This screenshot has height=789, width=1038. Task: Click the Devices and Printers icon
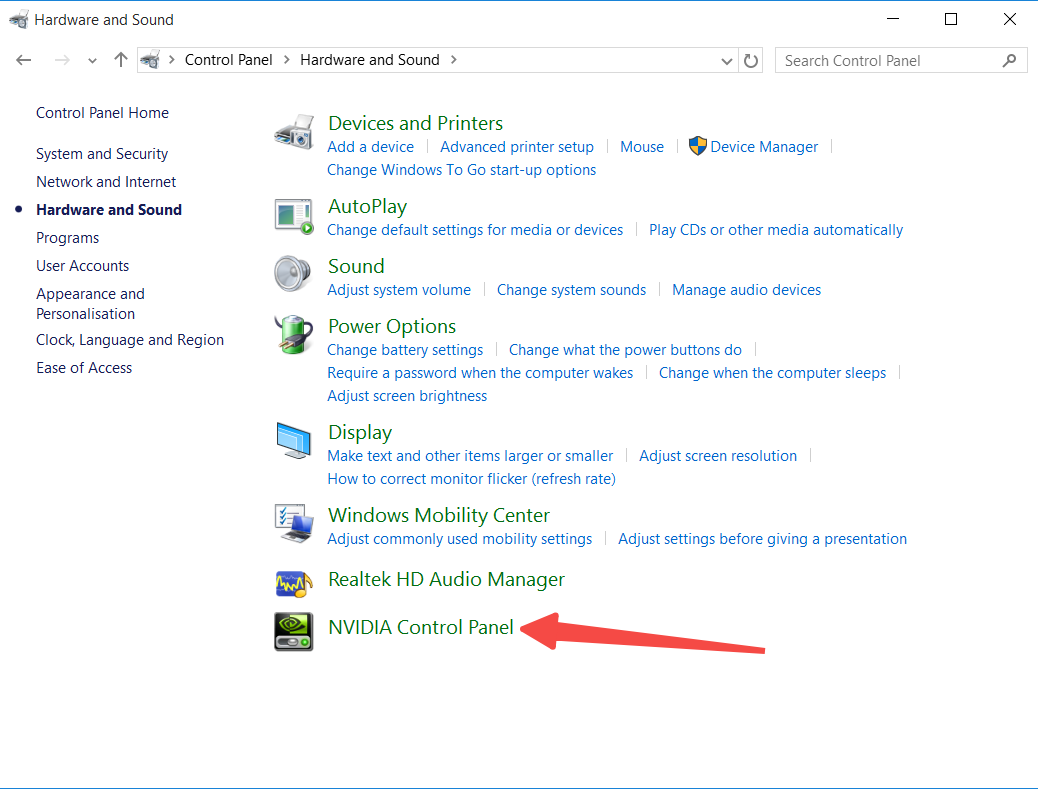(294, 131)
